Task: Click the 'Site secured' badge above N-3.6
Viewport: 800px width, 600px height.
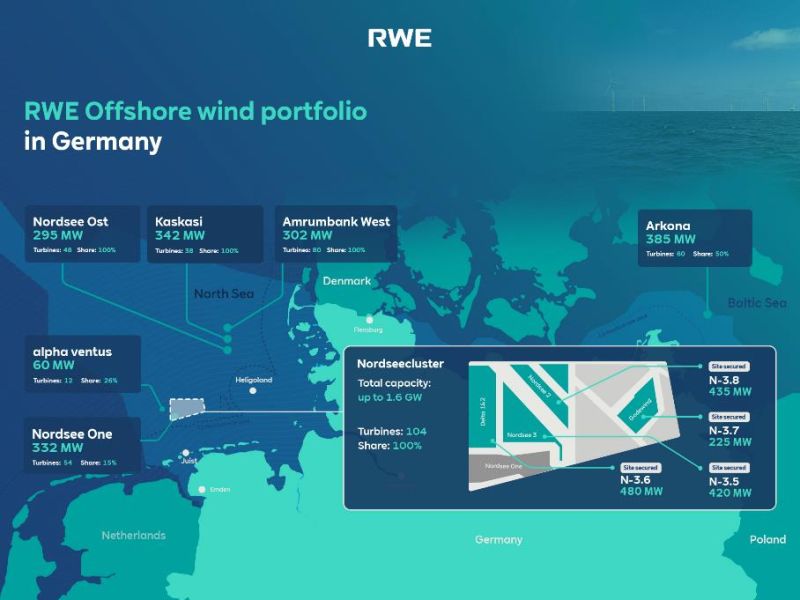Action: pyautogui.click(x=641, y=467)
